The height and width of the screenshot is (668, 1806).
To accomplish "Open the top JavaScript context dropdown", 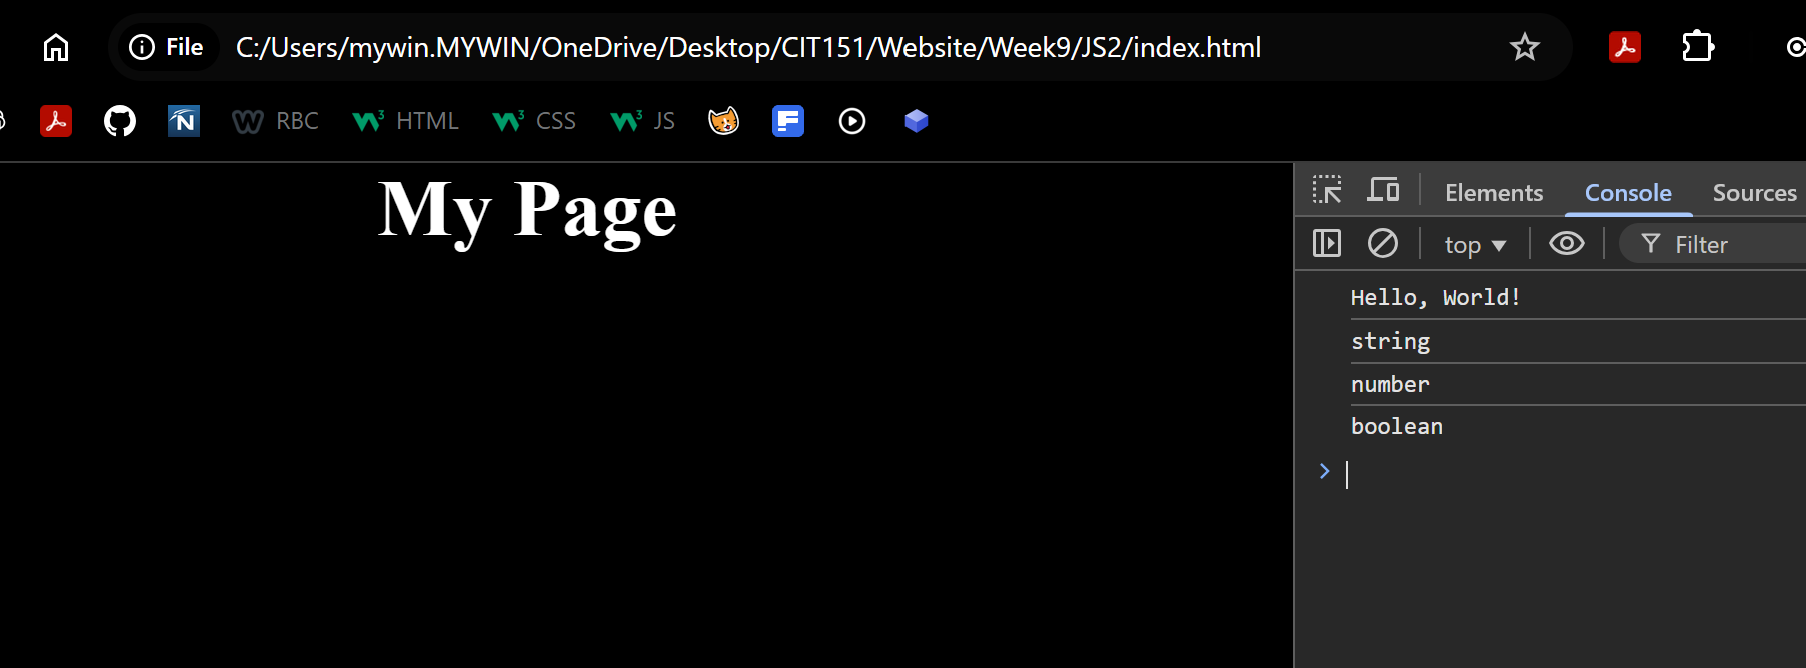I will (x=1475, y=245).
